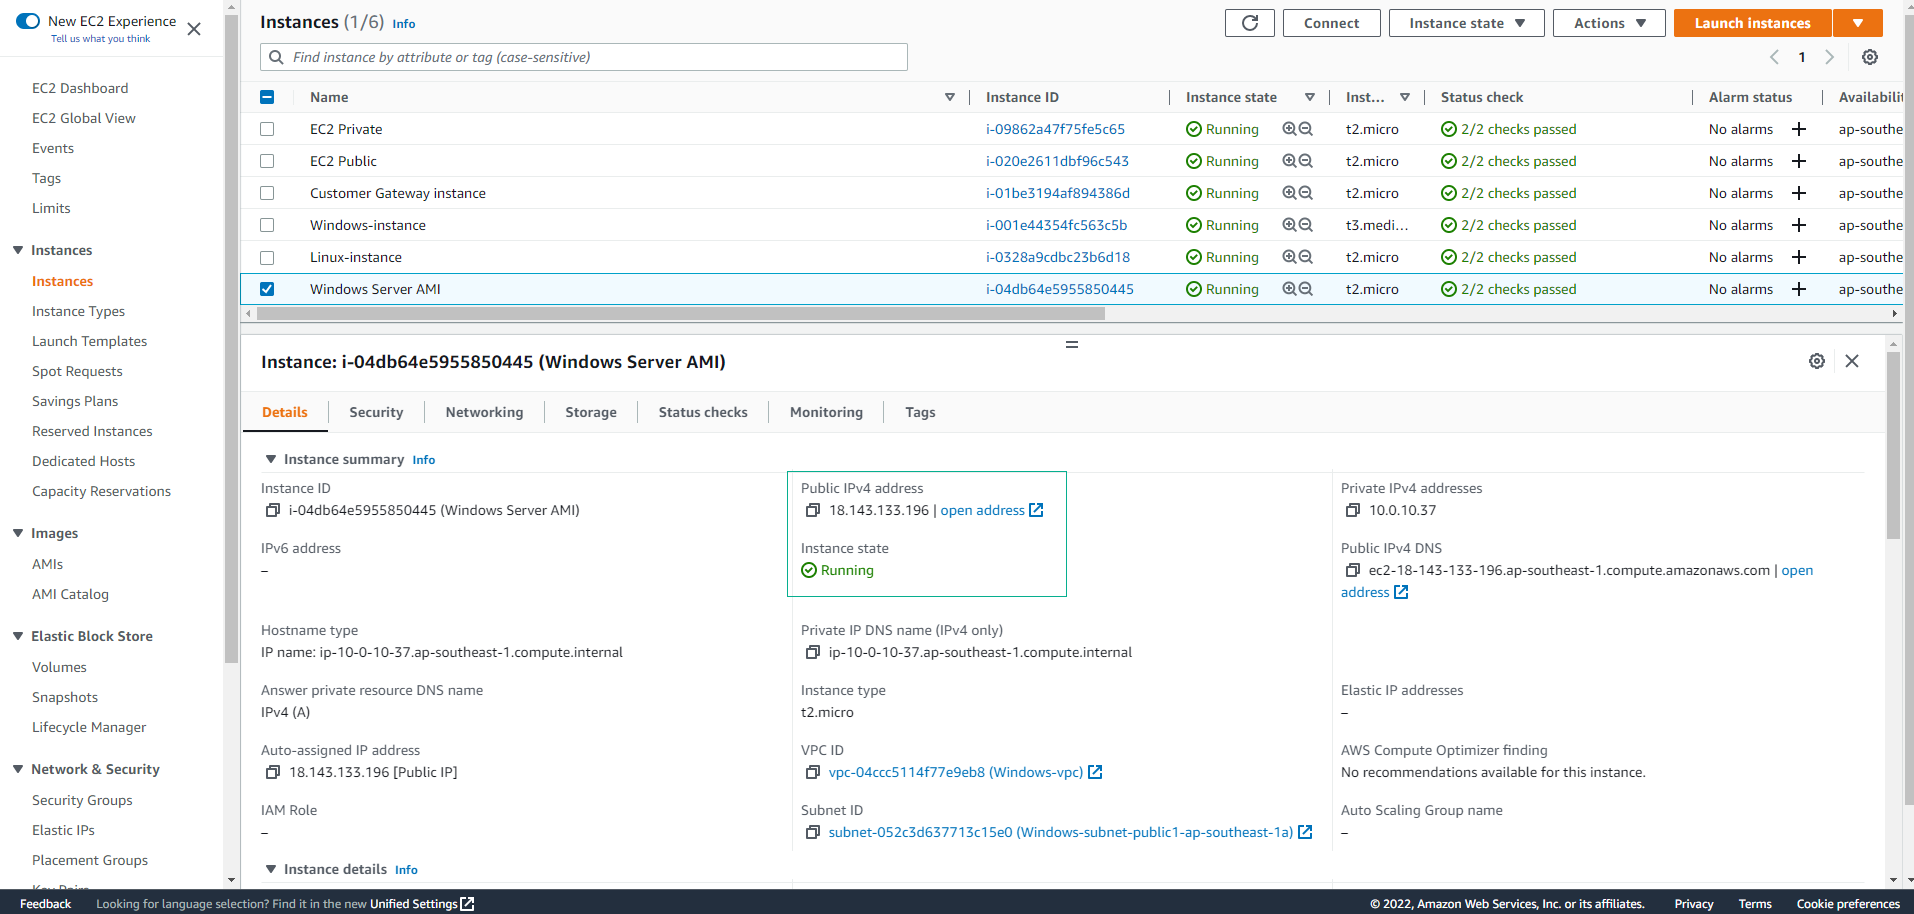Copy private IPv4 address 10.0.10.37
The width and height of the screenshot is (1914, 914).
pyautogui.click(x=1352, y=511)
